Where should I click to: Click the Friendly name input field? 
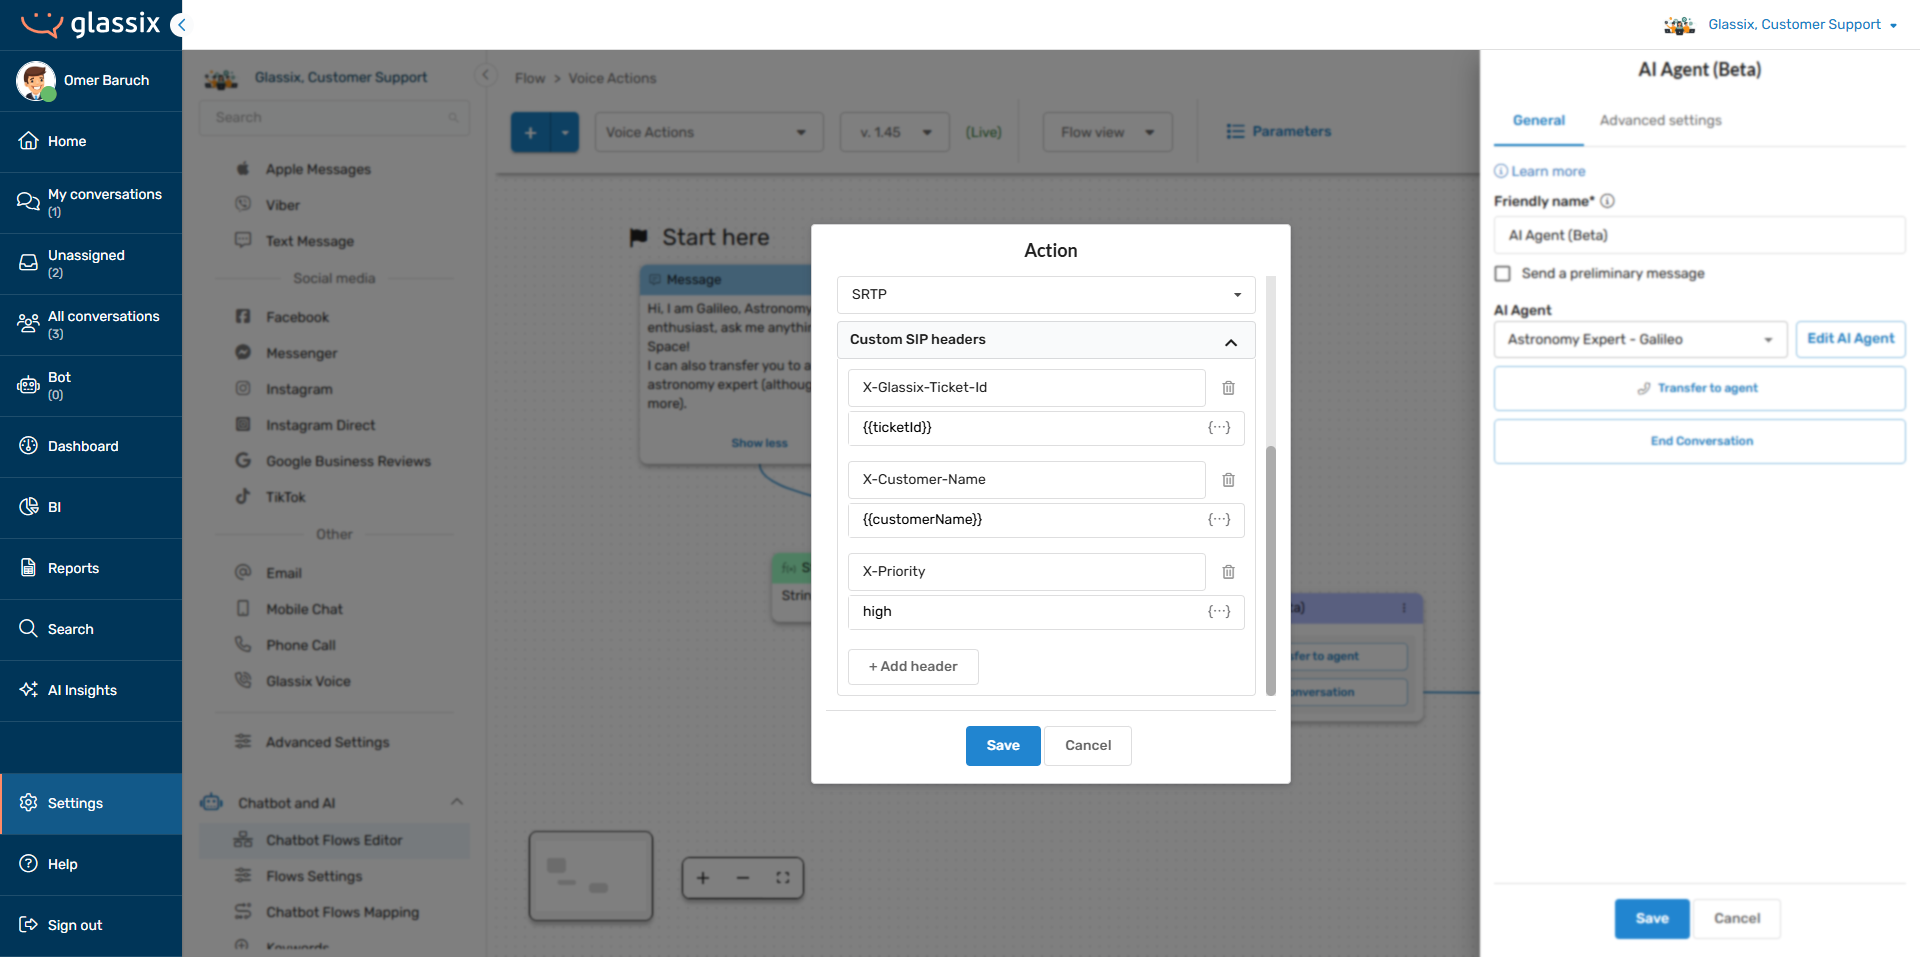coord(1699,236)
